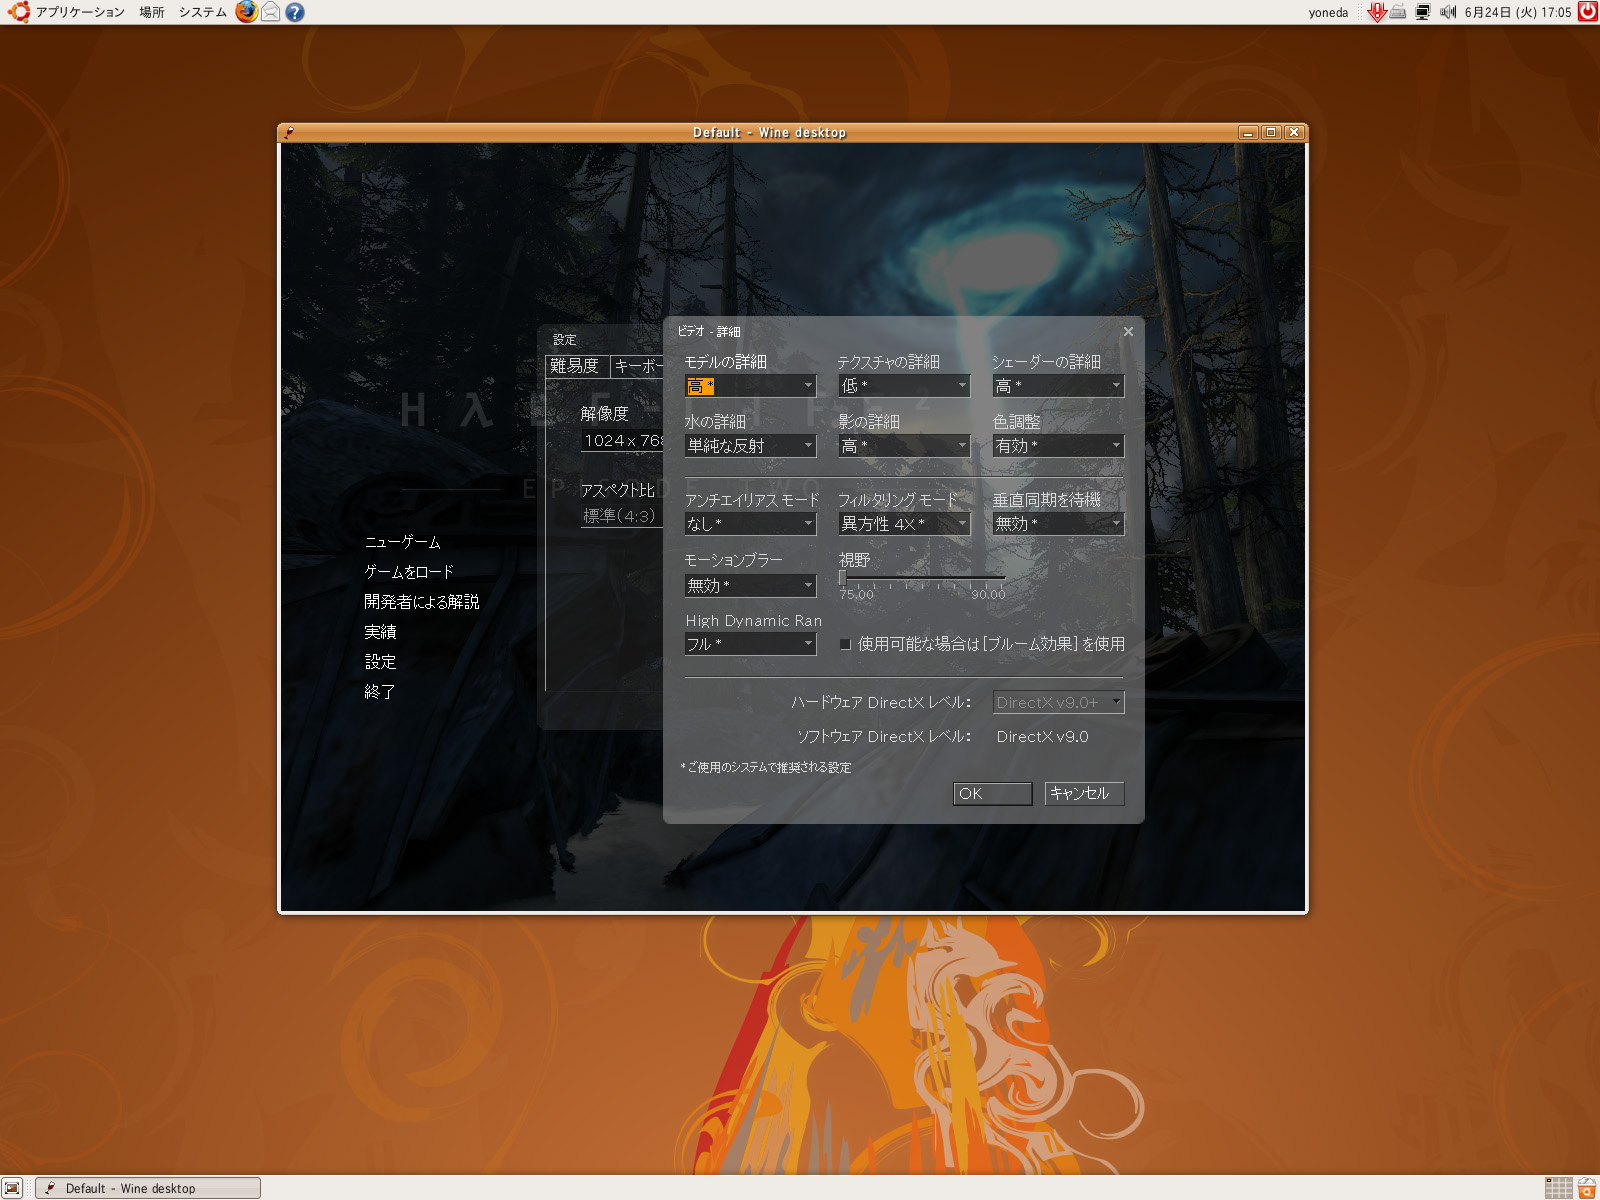Open the network monitor tray icon
Viewport: 1600px width, 1200px height.
[1422, 12]
